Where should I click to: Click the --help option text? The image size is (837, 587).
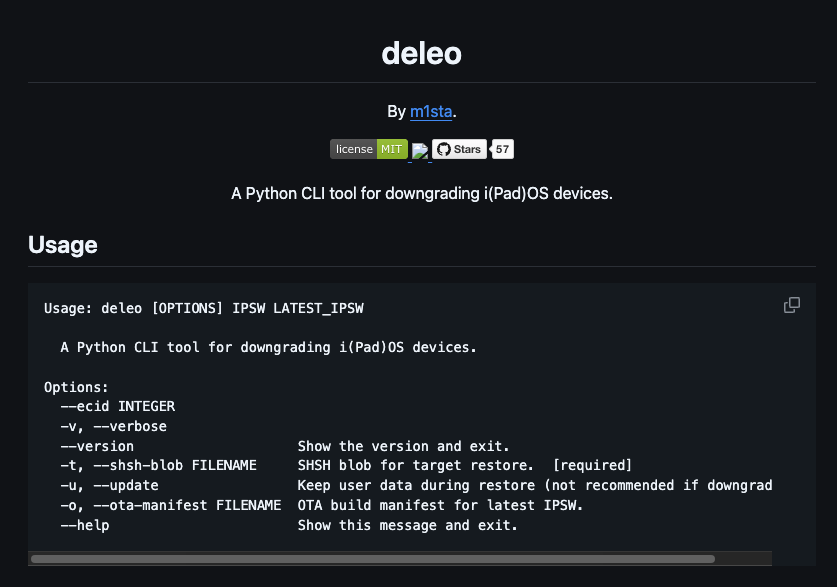tap(85, 525)
